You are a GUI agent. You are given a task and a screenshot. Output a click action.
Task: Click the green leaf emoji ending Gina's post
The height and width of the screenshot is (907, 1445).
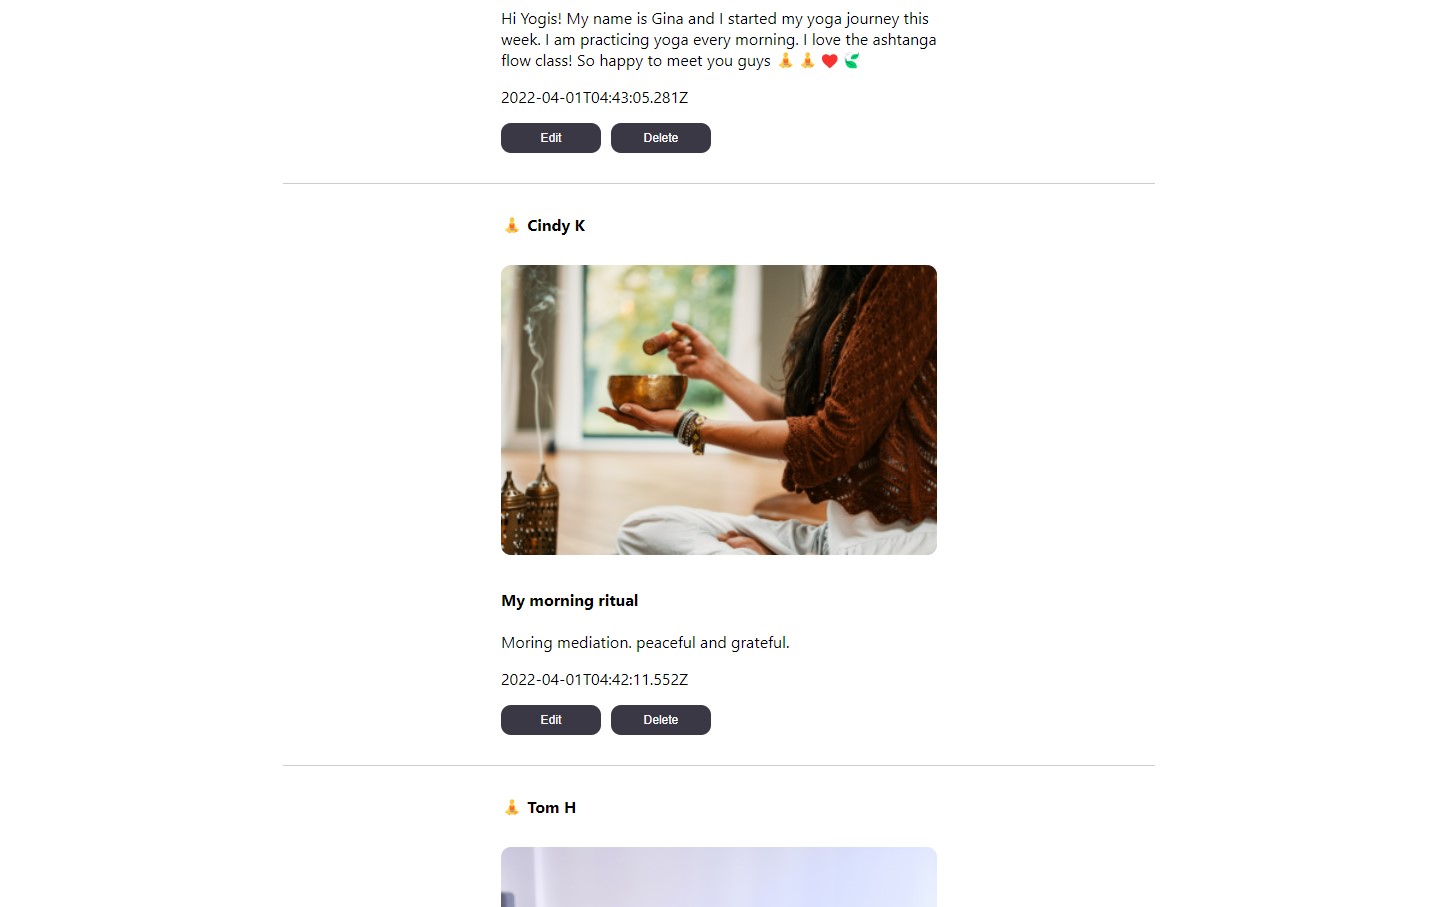[x=851, y=60]
